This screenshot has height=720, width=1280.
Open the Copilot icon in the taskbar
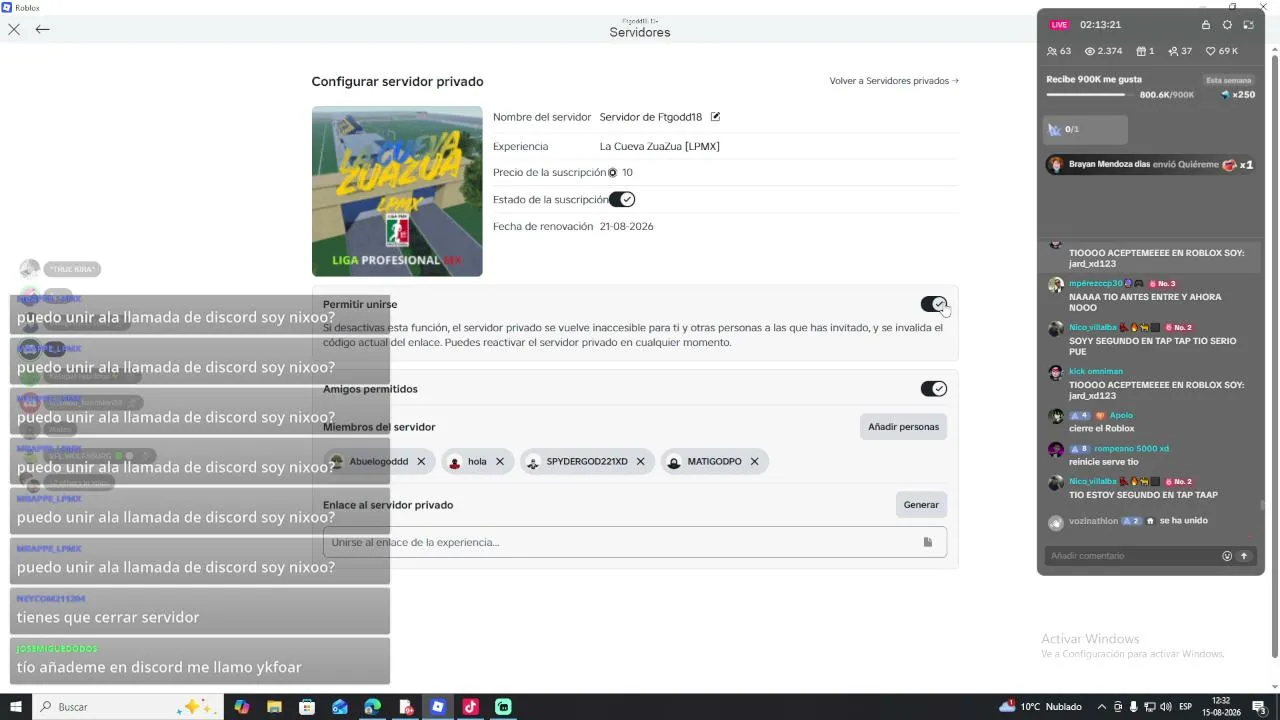pyautogui.click(x=241, y=707)
